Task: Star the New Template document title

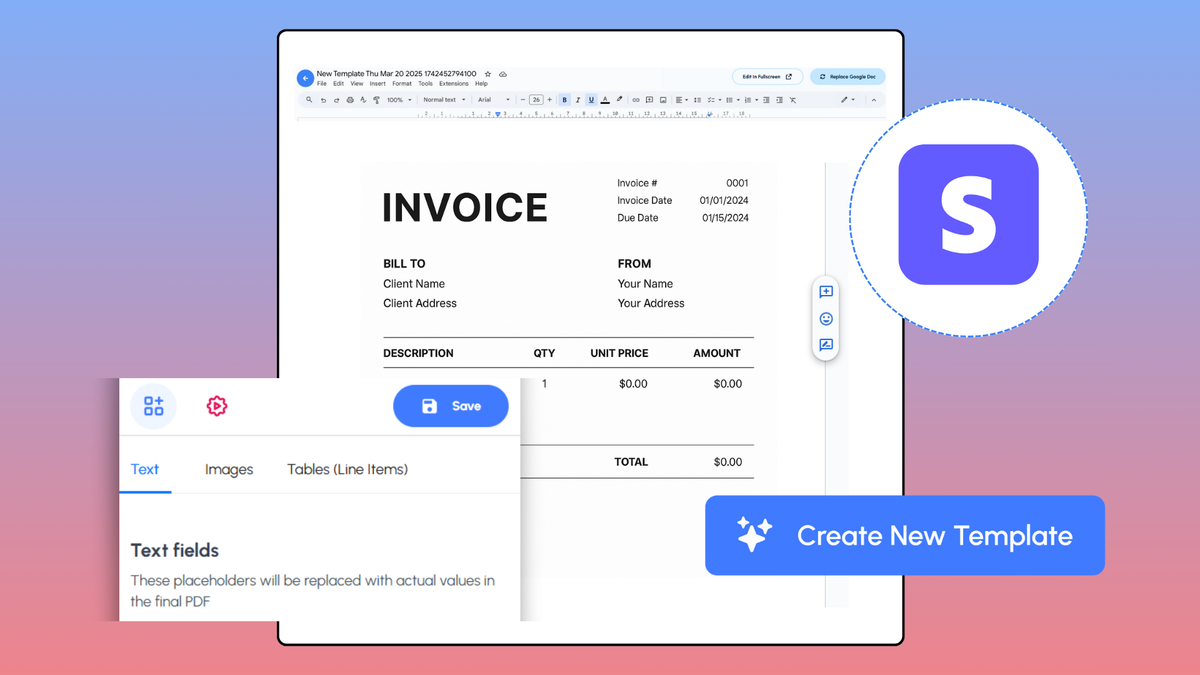Action: [488, 74]
